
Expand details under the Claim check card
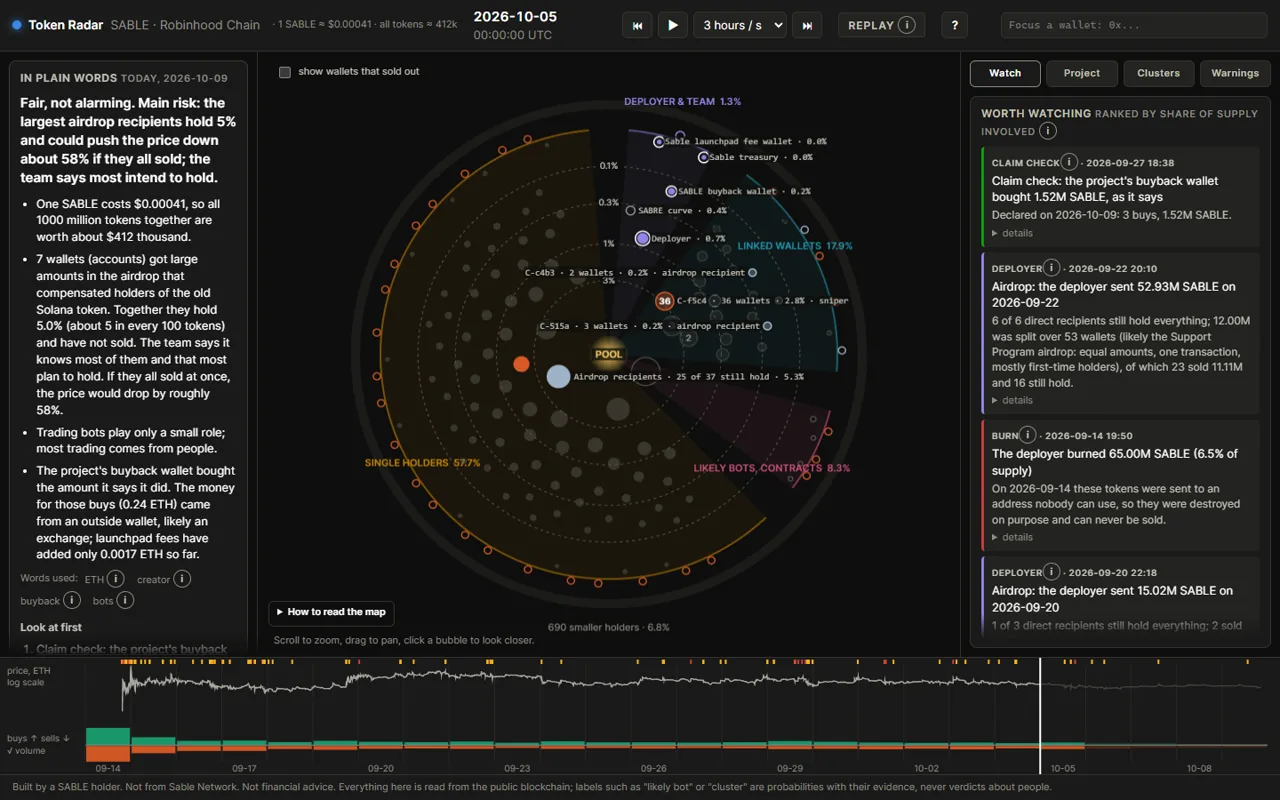click(1012, 233)
